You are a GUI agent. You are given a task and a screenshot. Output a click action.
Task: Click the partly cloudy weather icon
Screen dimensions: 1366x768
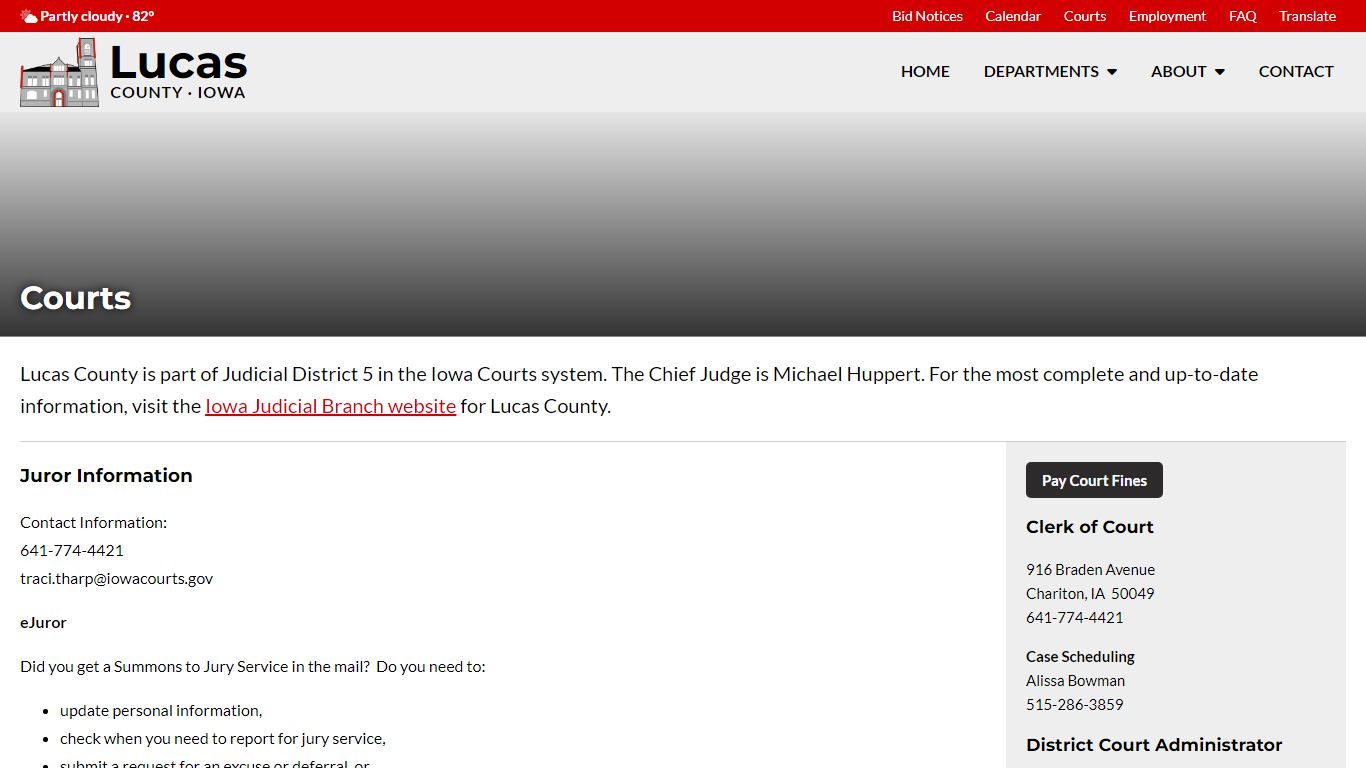pos(28,16)
